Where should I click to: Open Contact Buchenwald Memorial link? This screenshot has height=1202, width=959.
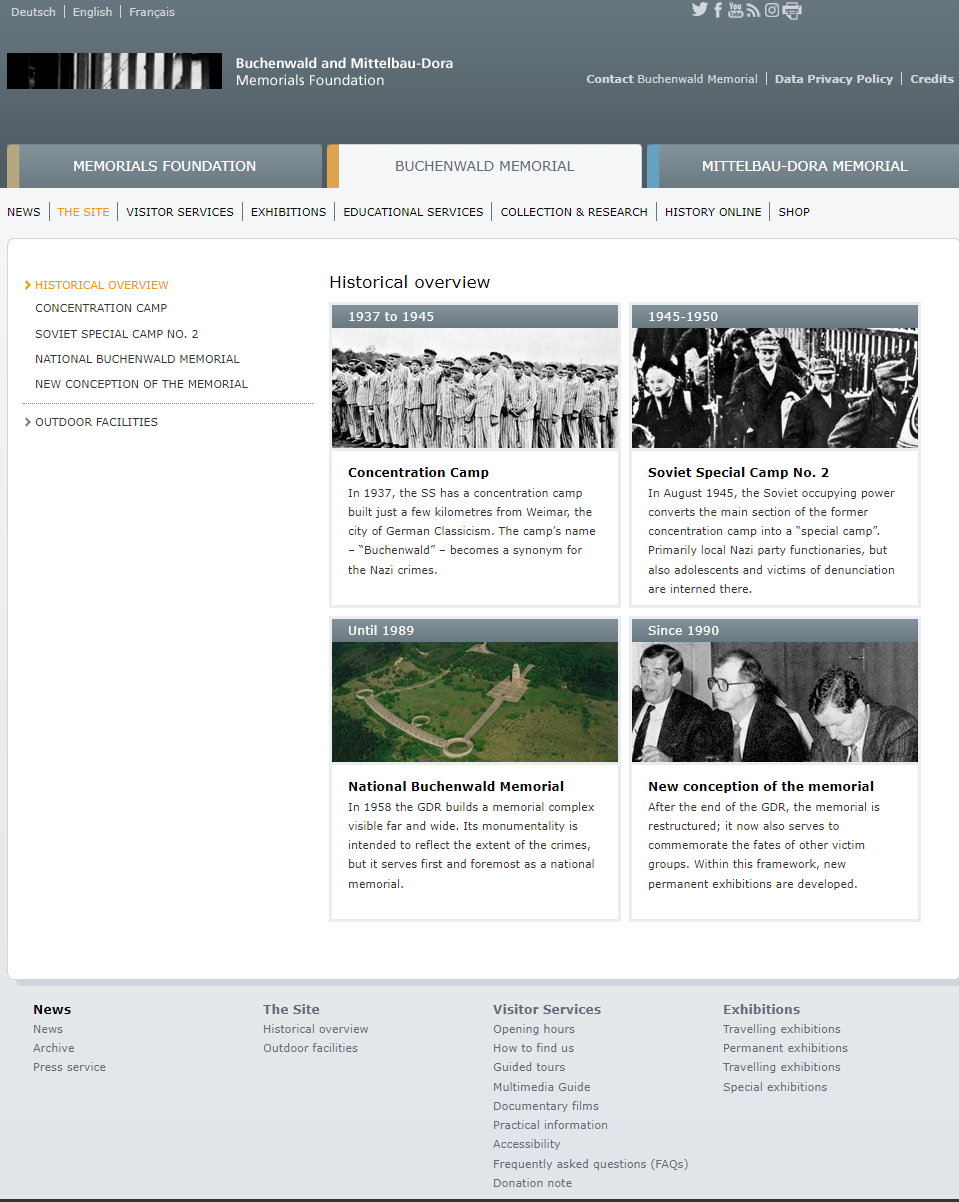tap(672, 79)
